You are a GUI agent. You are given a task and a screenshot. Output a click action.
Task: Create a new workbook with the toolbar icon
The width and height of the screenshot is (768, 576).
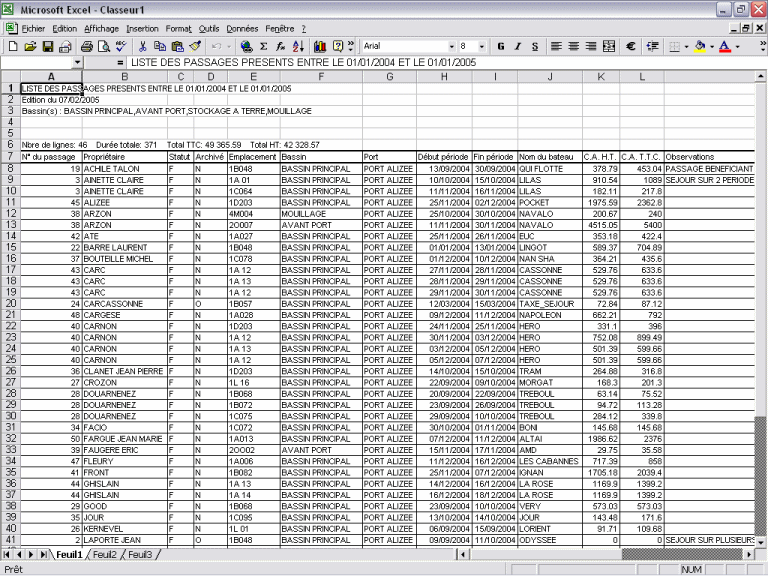pyautogui.click(x=13, y=47)
